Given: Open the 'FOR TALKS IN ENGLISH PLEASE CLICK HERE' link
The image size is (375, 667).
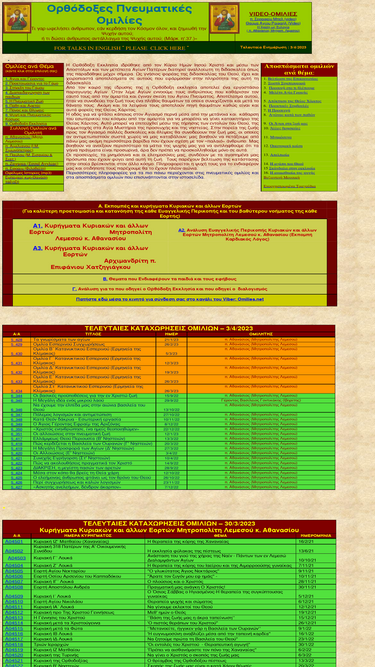Looking at the screenshot, I should point(121,48).
